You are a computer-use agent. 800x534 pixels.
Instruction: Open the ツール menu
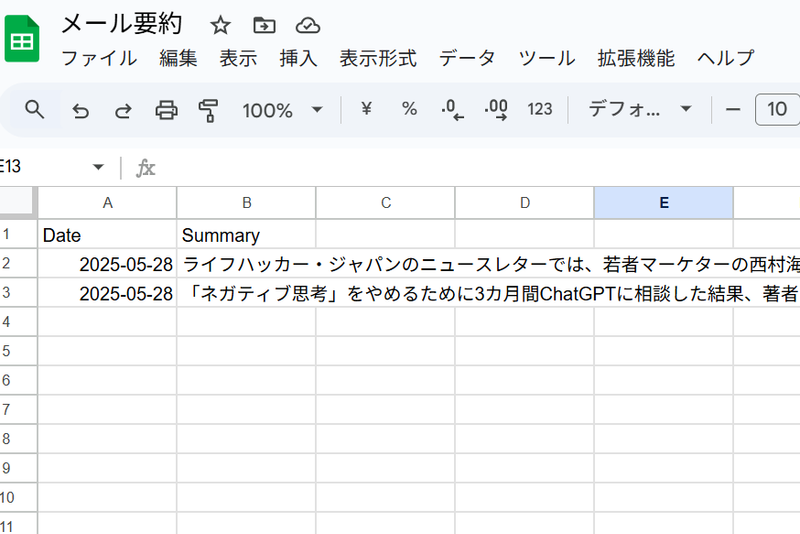point(547,58)
